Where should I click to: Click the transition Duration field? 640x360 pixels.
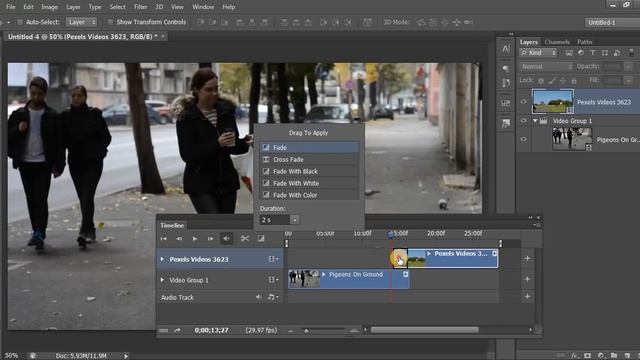(x=275, y=220)
